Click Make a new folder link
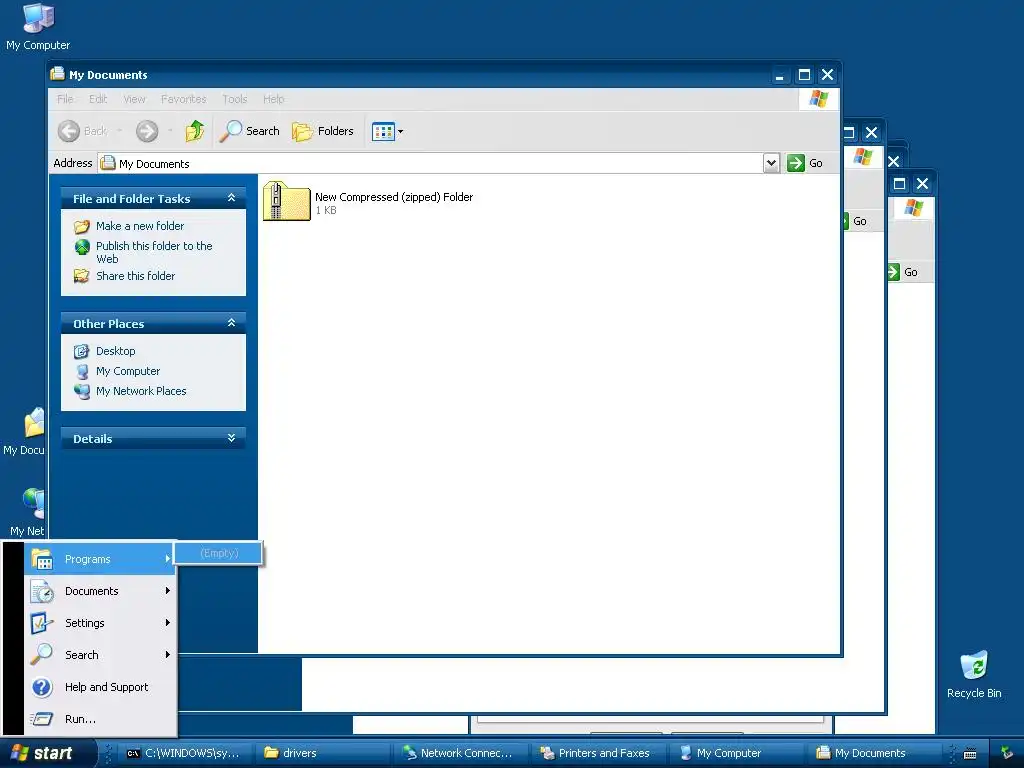The image size is (1024, 768). [x=140, y=226]
